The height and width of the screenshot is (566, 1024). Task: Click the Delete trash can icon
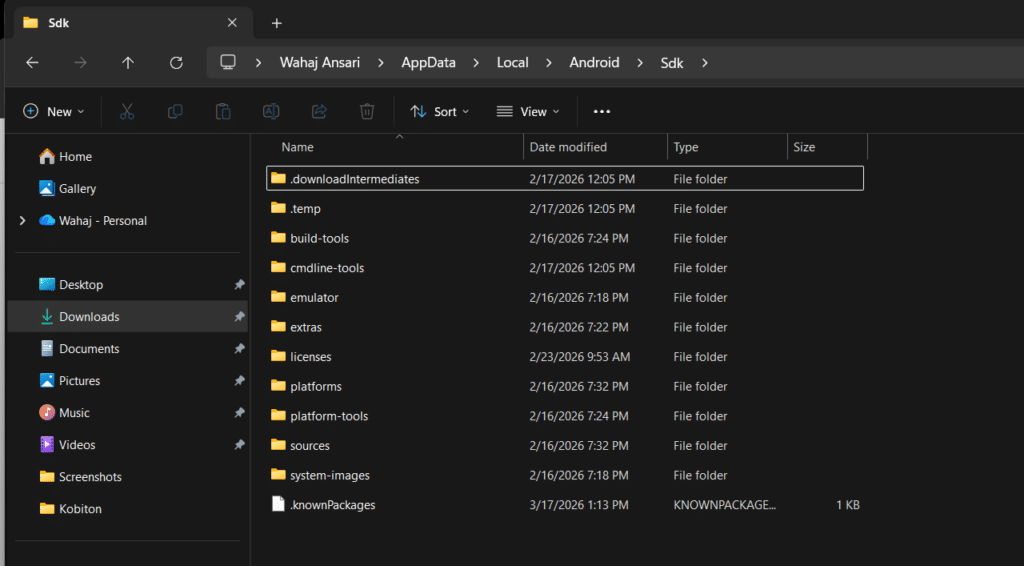[x=367, y=112]
